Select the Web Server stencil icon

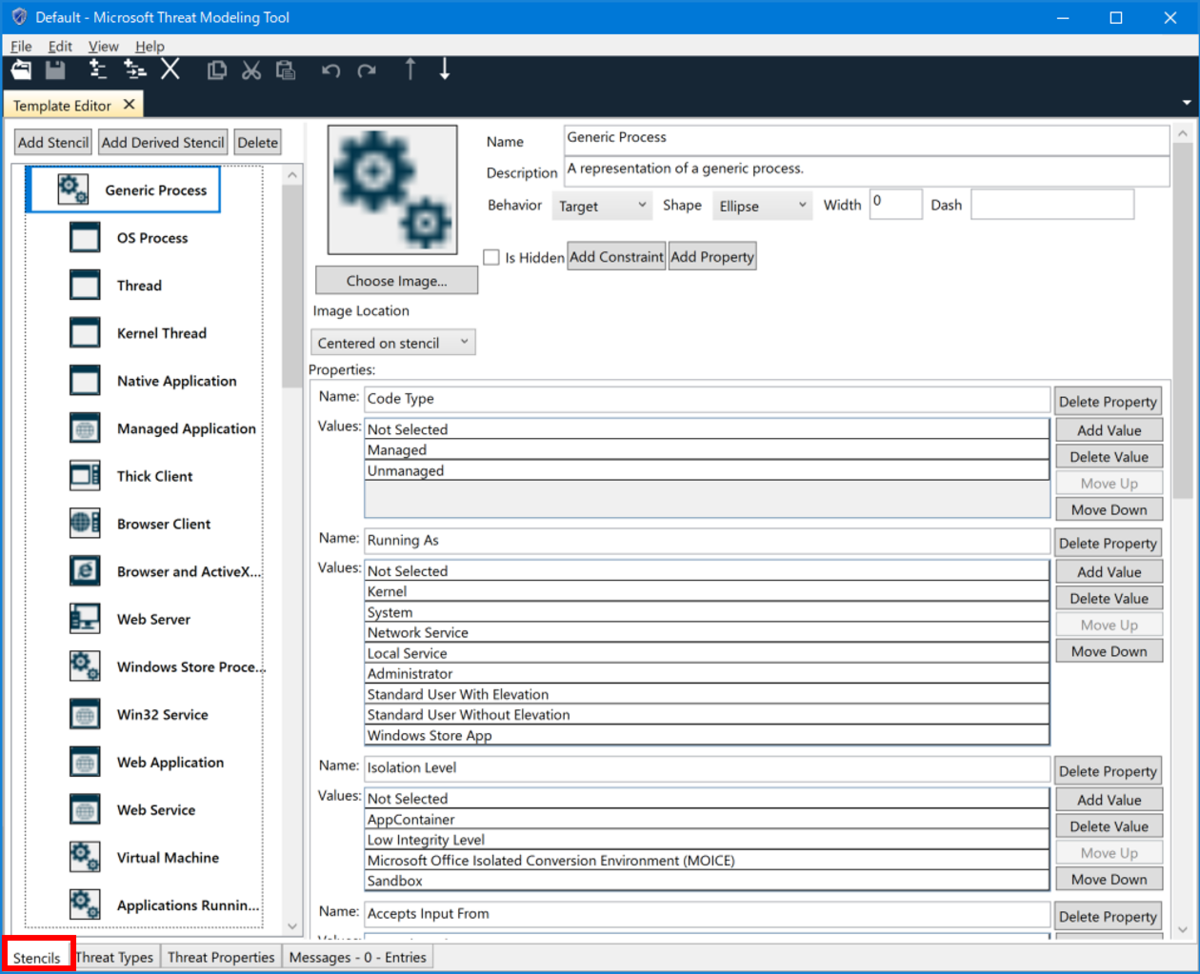85,619
